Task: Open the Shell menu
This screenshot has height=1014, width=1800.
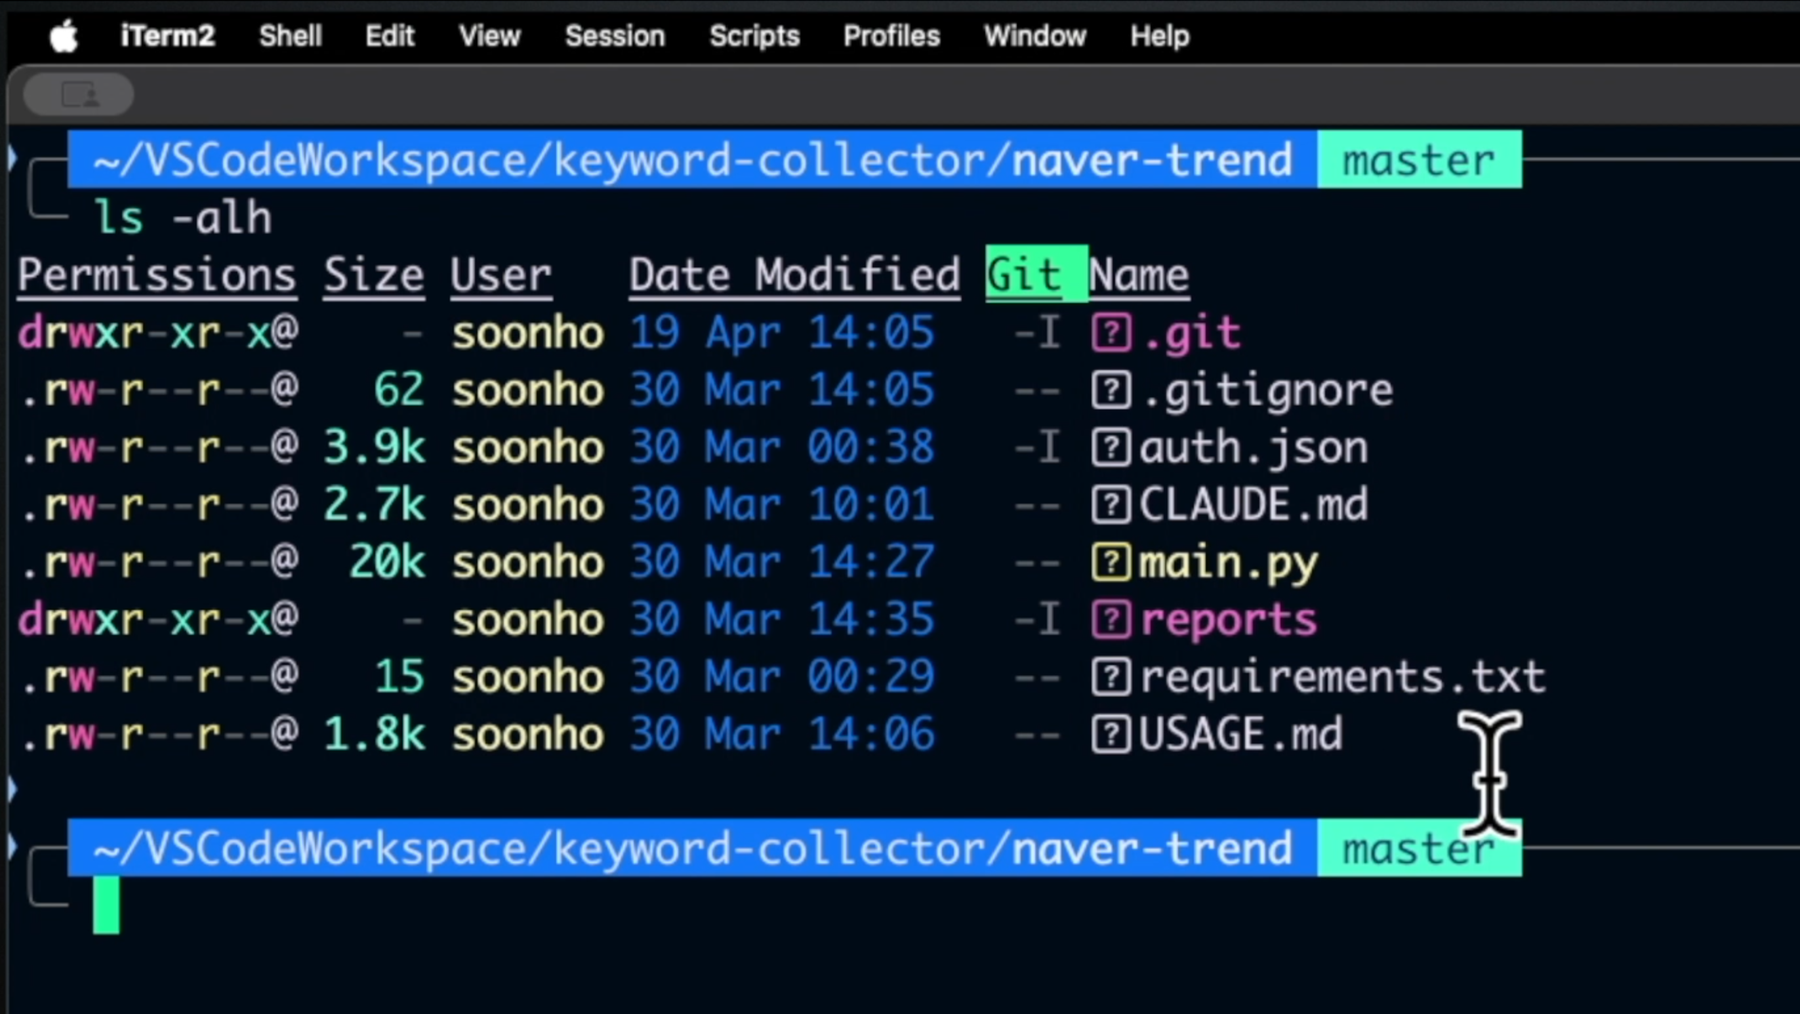Action: coord(290,36)
